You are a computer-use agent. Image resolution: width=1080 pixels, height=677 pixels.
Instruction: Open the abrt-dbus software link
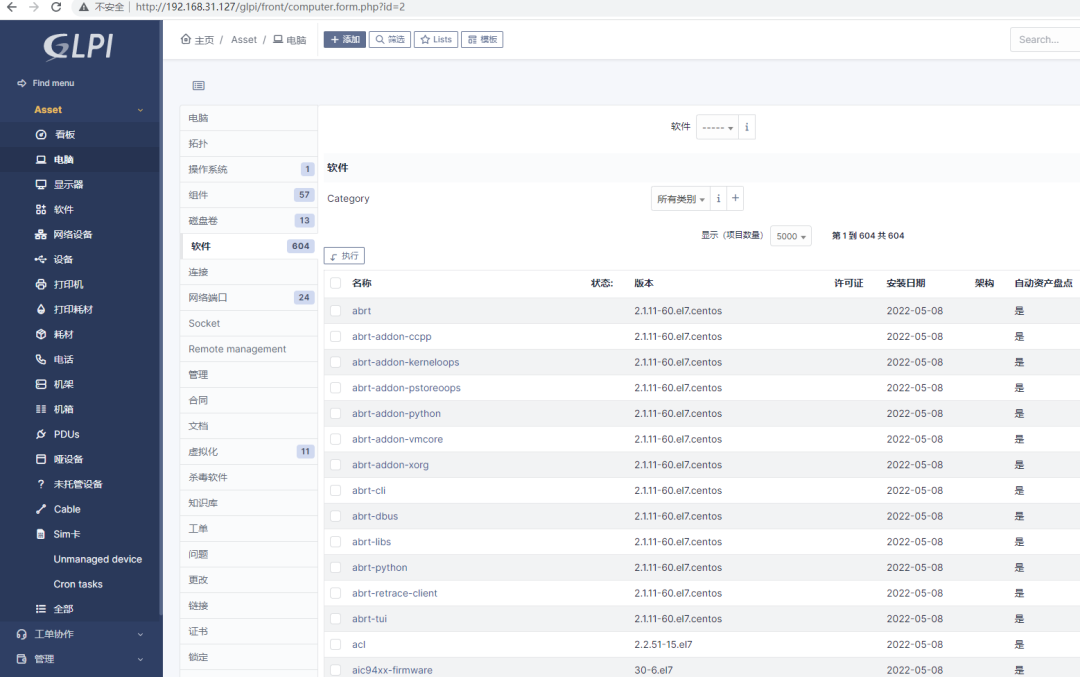(x=375, y=516)
